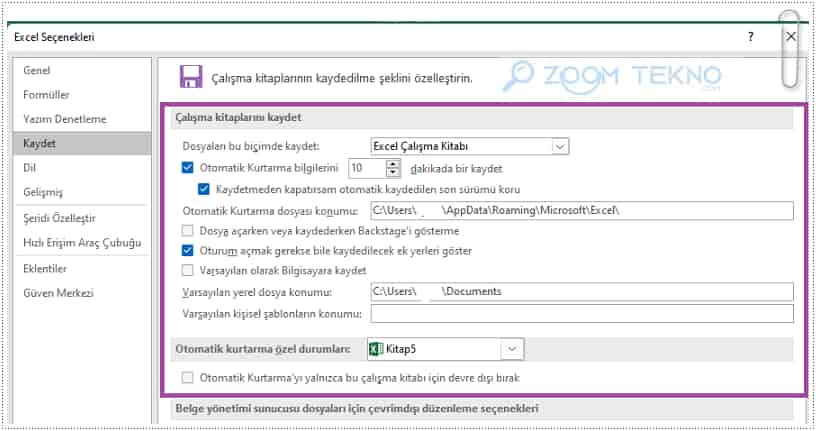Open Şeridi Özelleştir settings

pyautogui.click(x=59, y=218)
